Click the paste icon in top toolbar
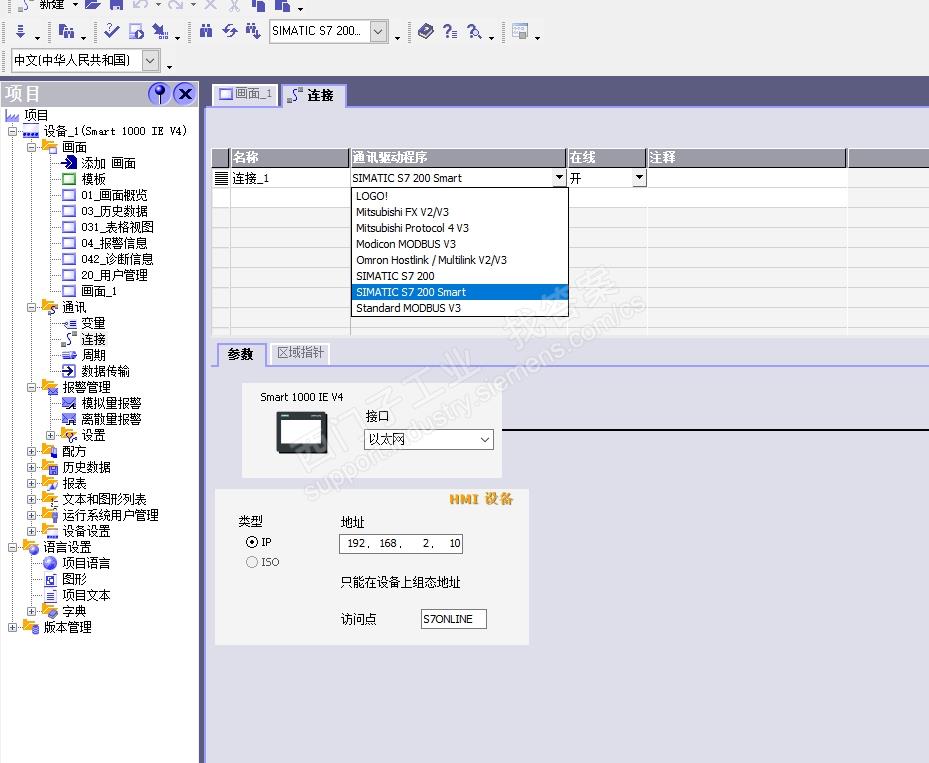This screenshot has height=763, width=929. coord(283,5)
